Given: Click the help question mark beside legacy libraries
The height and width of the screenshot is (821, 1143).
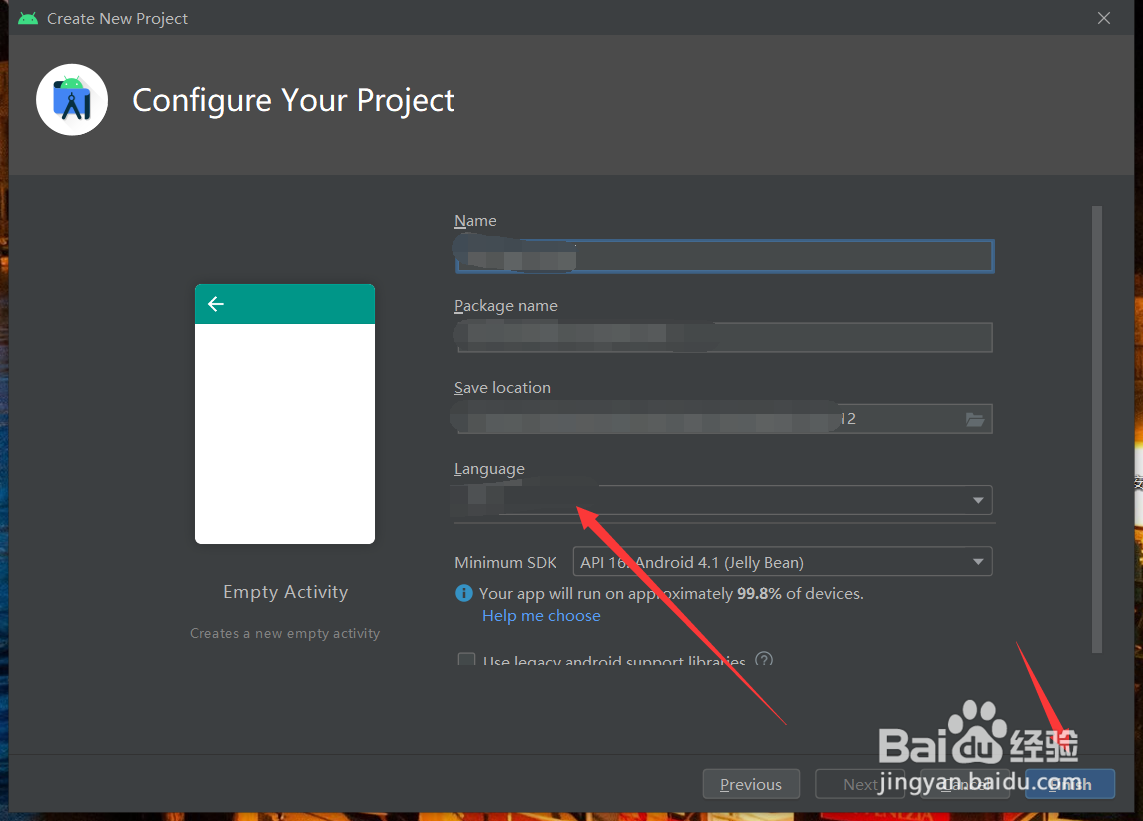Looking at the screenshot, I should click(x=763, y=659).
